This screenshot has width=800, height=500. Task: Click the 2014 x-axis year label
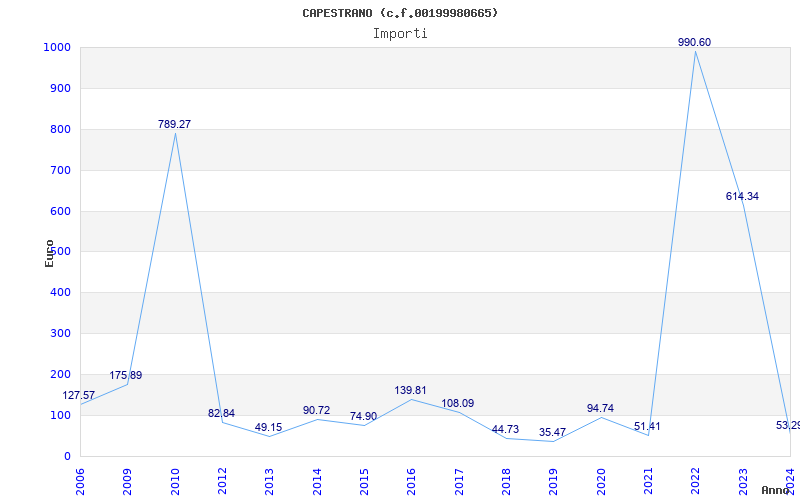click(x=317, y=482)
